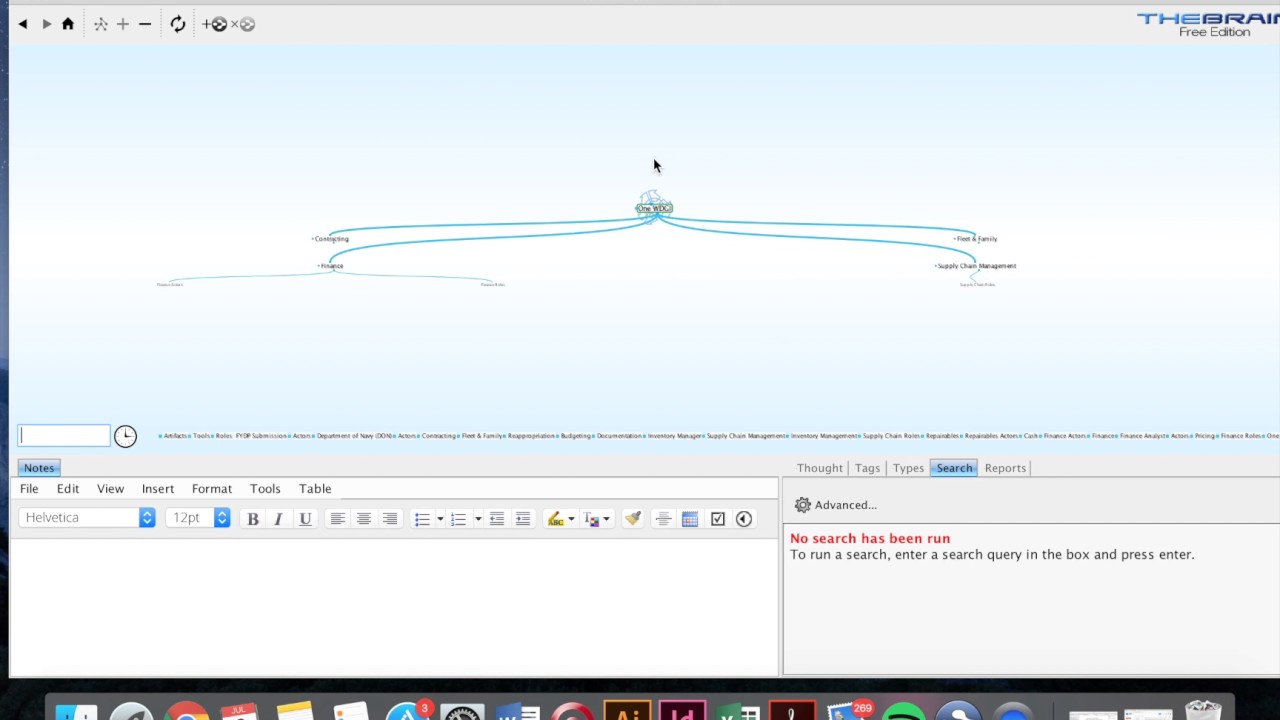The image size is (1280, 720).
Task: Align note text right
Action: point(390,518)
